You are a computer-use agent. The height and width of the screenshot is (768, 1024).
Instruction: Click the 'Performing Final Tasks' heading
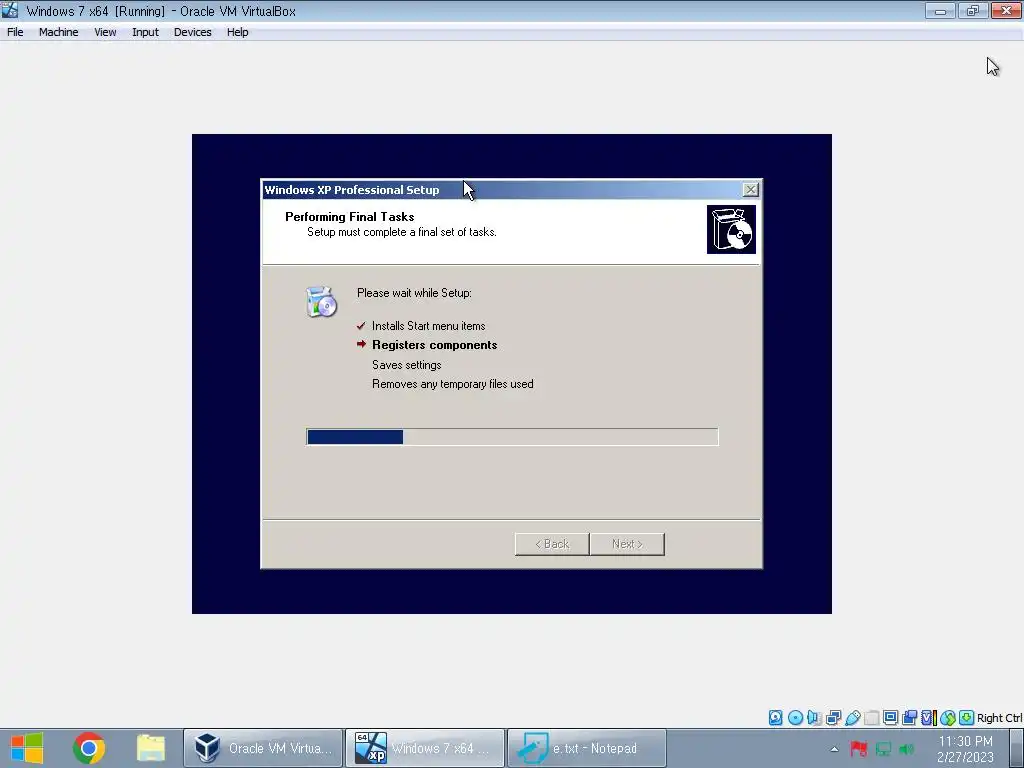pos(349,217)
